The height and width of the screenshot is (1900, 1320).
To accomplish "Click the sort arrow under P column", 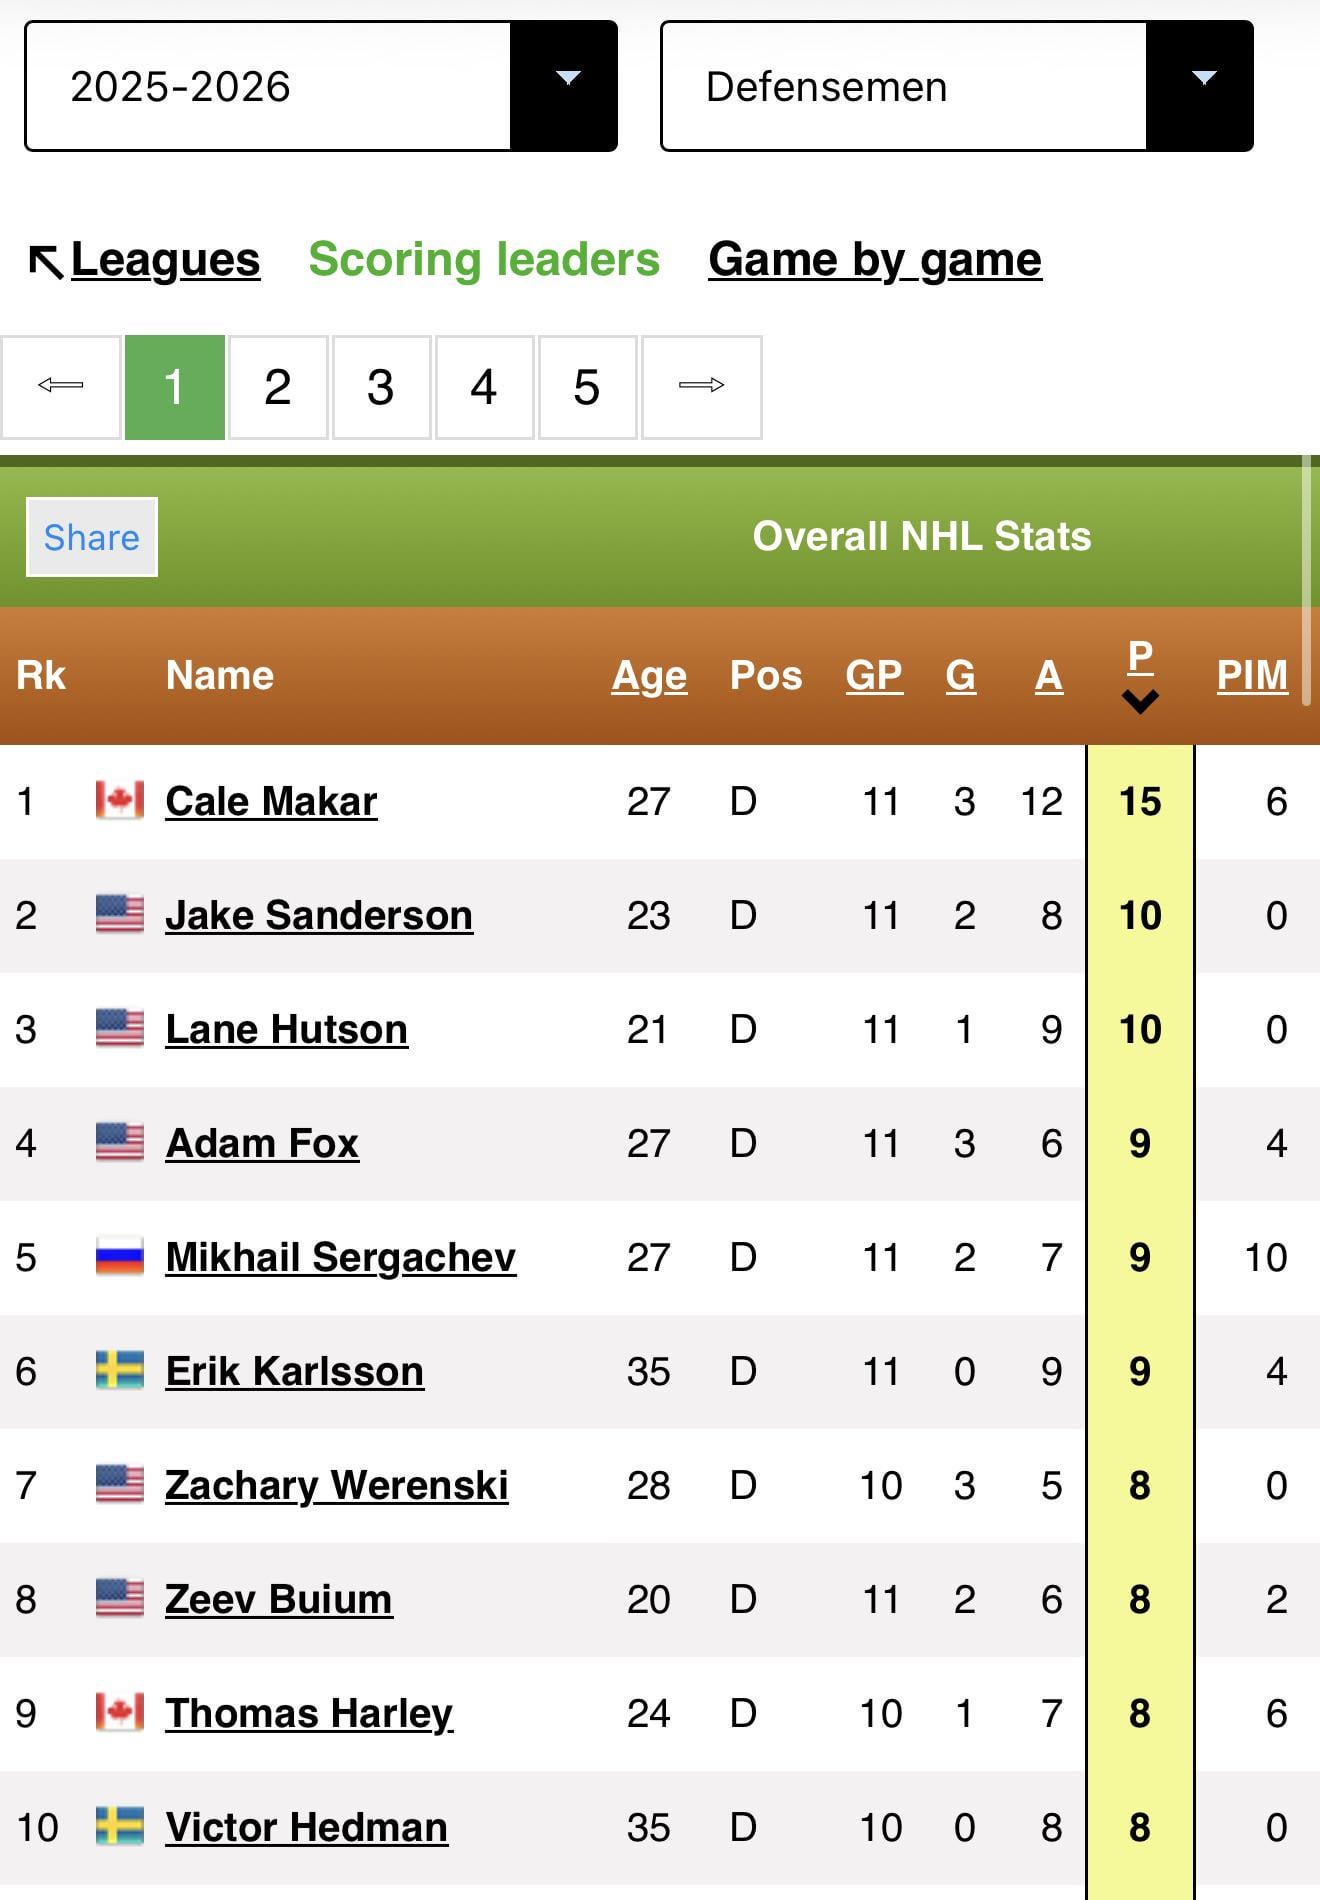I will click(x=1140, y=702).
